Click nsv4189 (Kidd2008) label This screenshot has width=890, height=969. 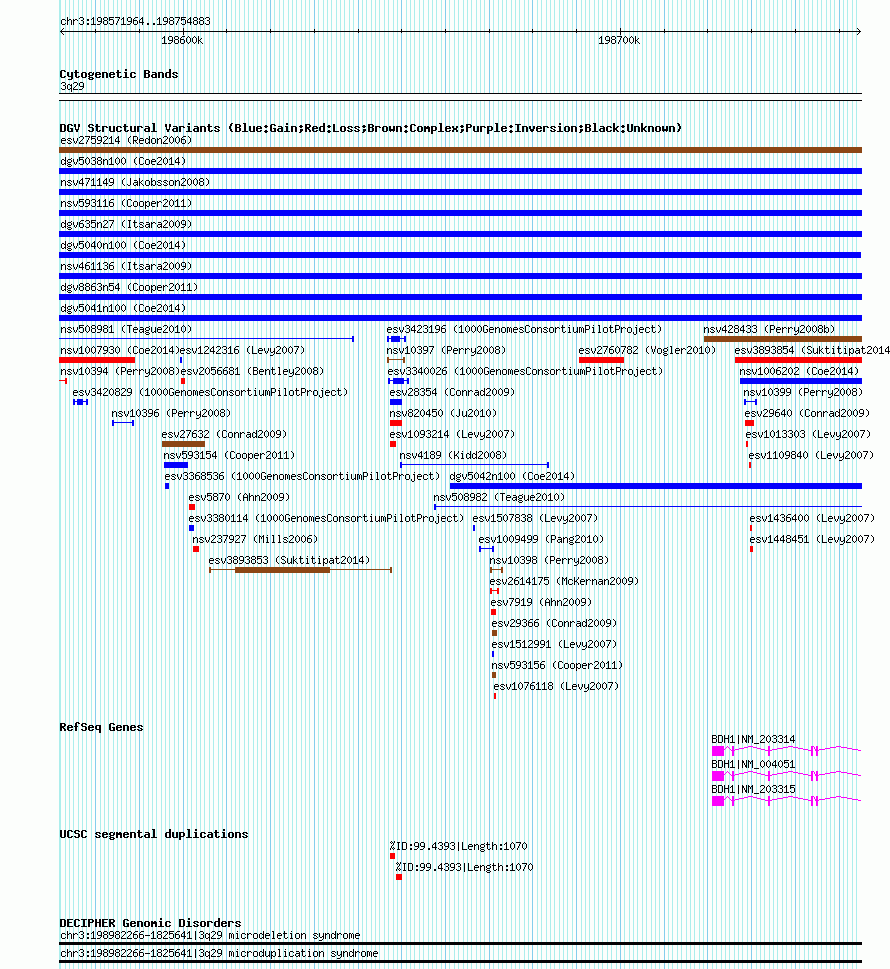(453, 455)
